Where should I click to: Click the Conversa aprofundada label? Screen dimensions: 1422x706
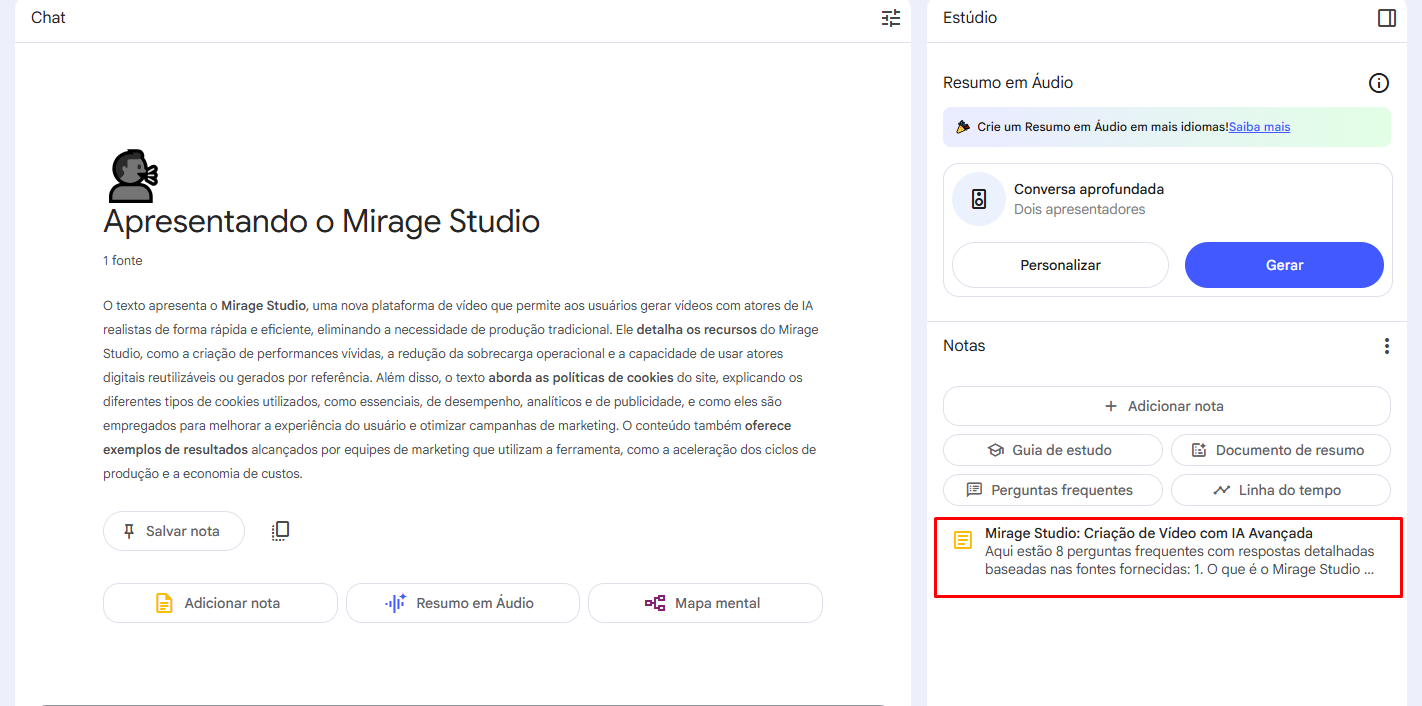(x=1089, y=189)
